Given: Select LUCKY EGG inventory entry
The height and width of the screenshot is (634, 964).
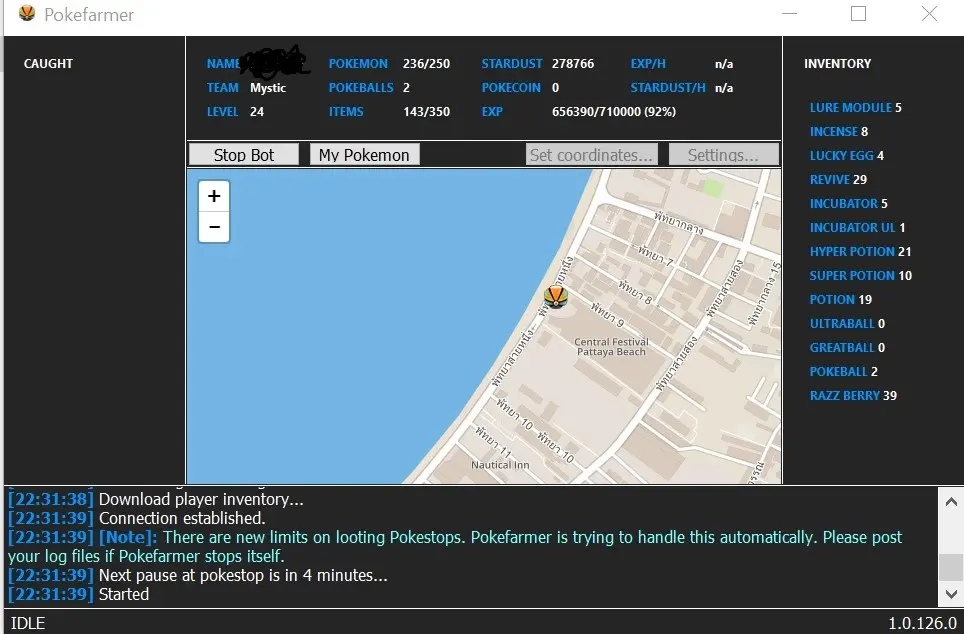Looking at the screenshot, I should point(847,156).
